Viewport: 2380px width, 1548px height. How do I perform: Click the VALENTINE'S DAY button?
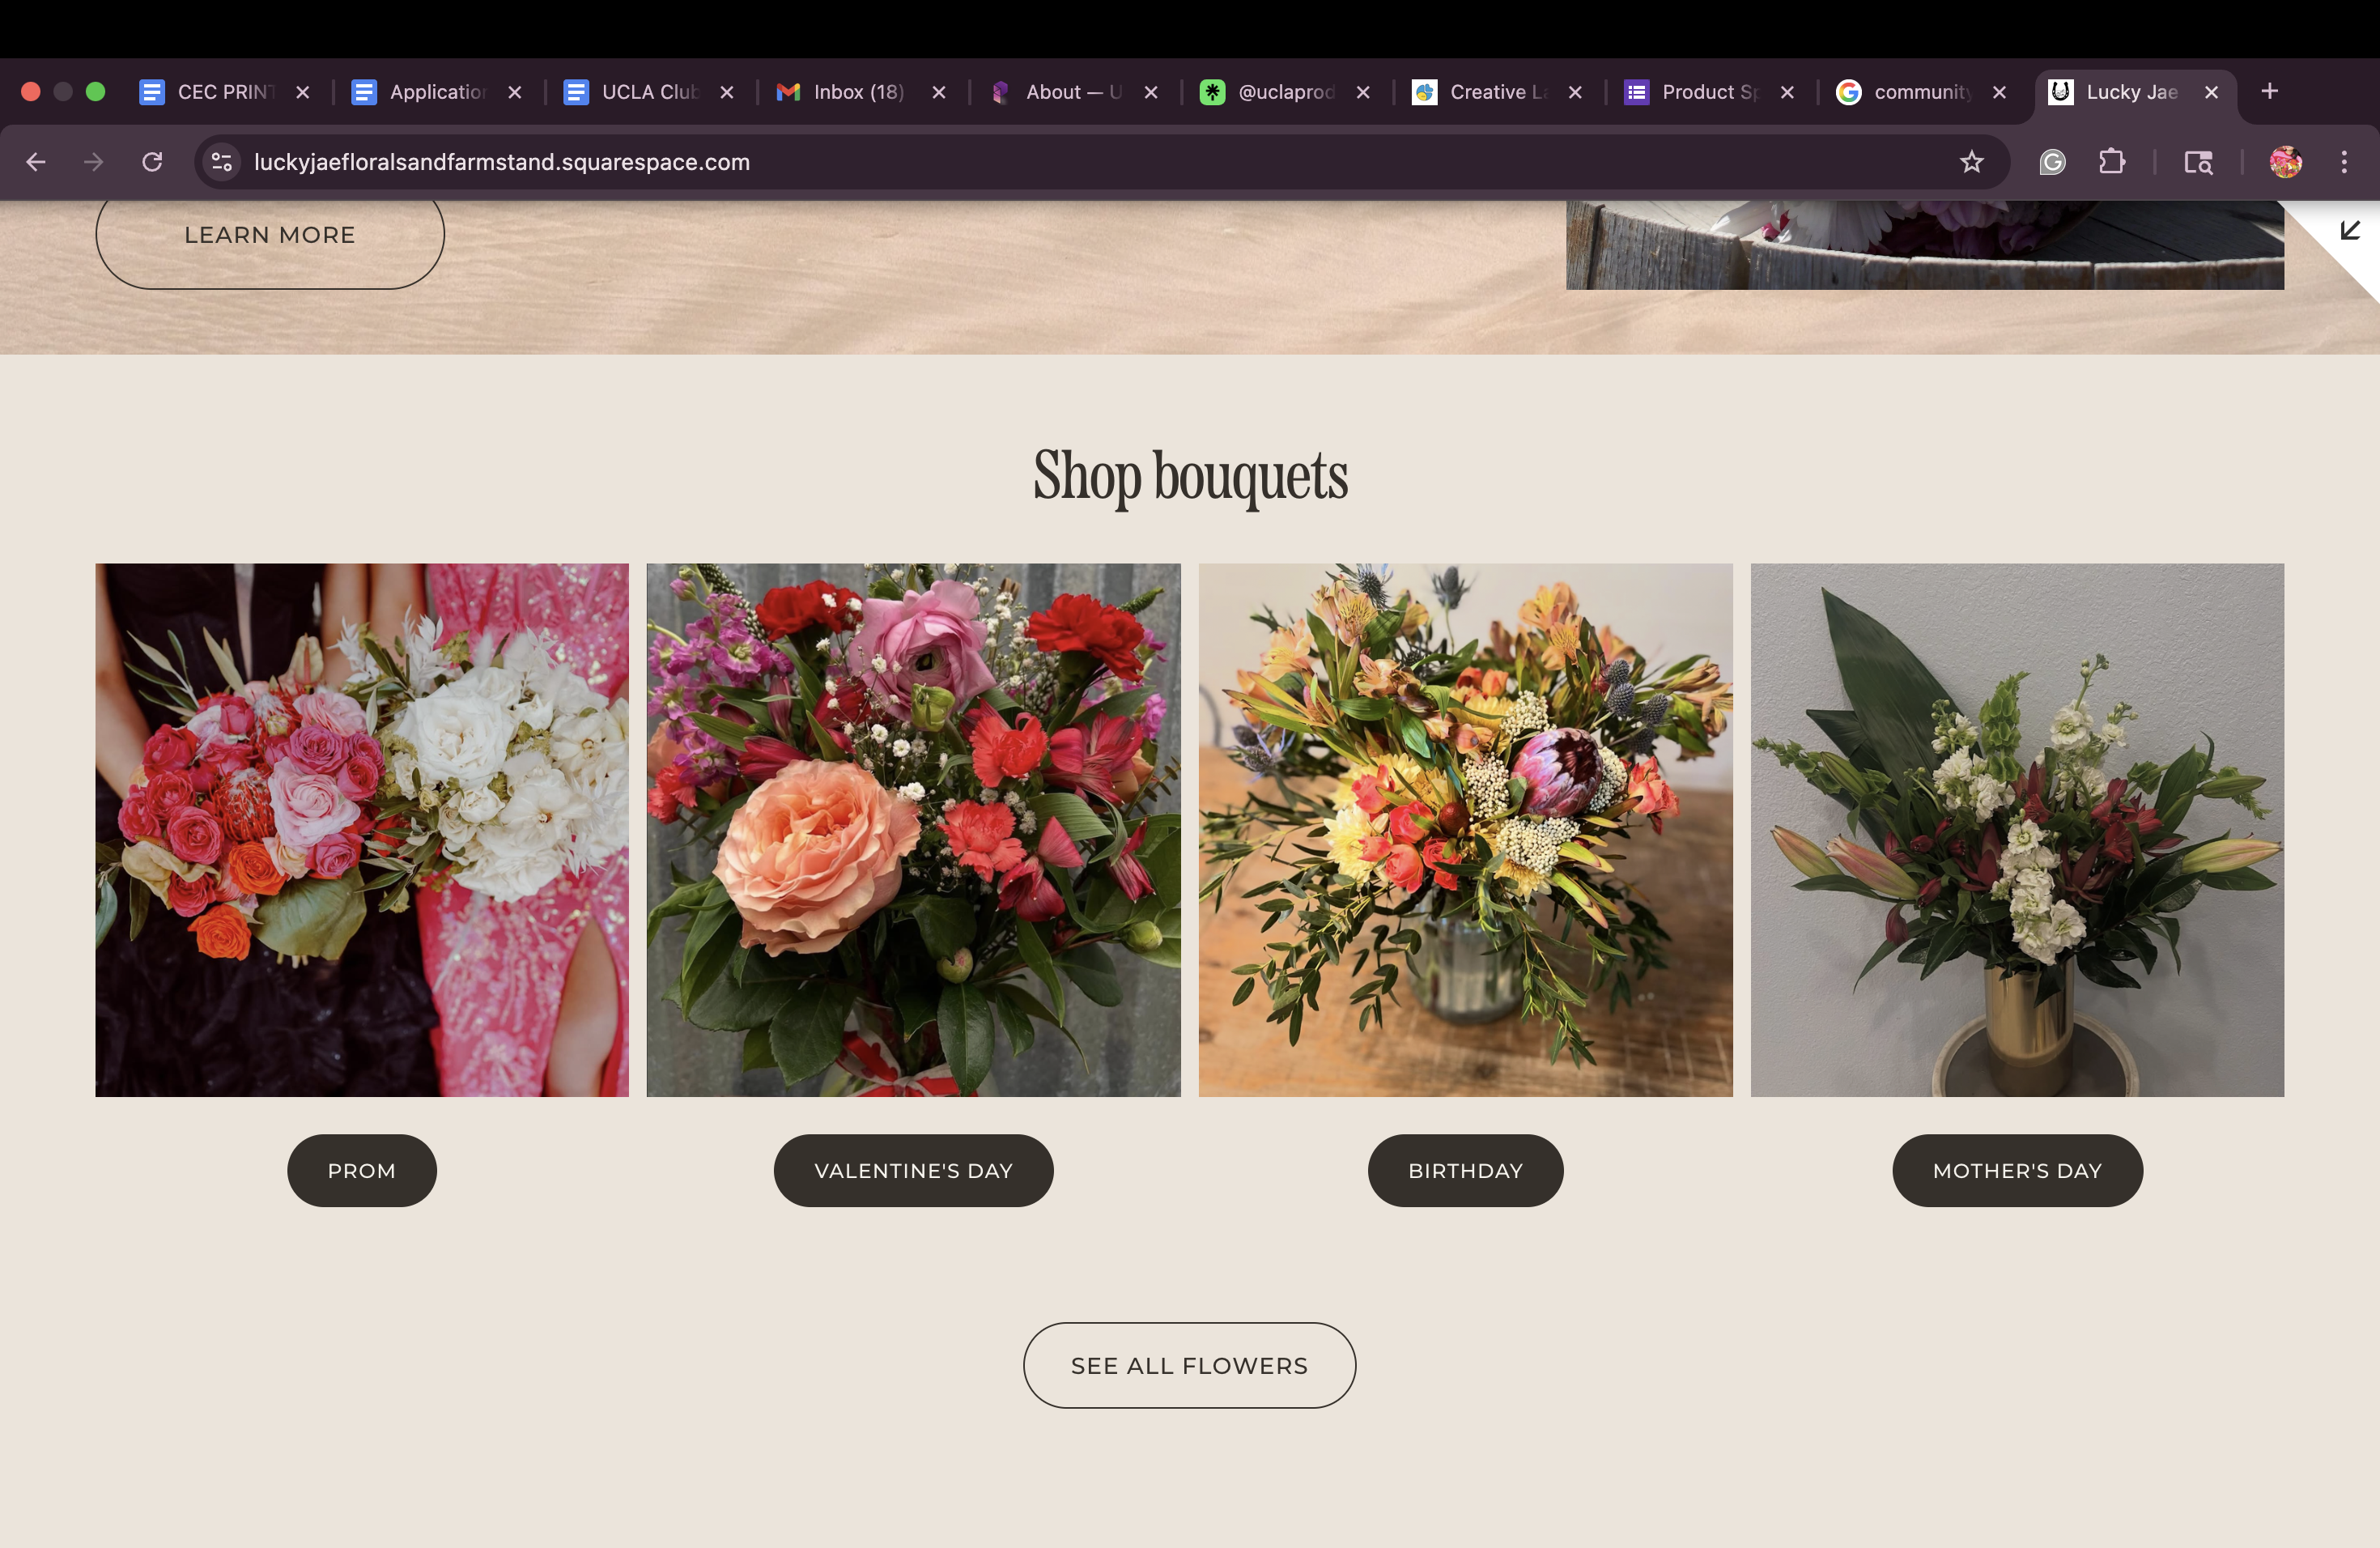[913, 1170]
